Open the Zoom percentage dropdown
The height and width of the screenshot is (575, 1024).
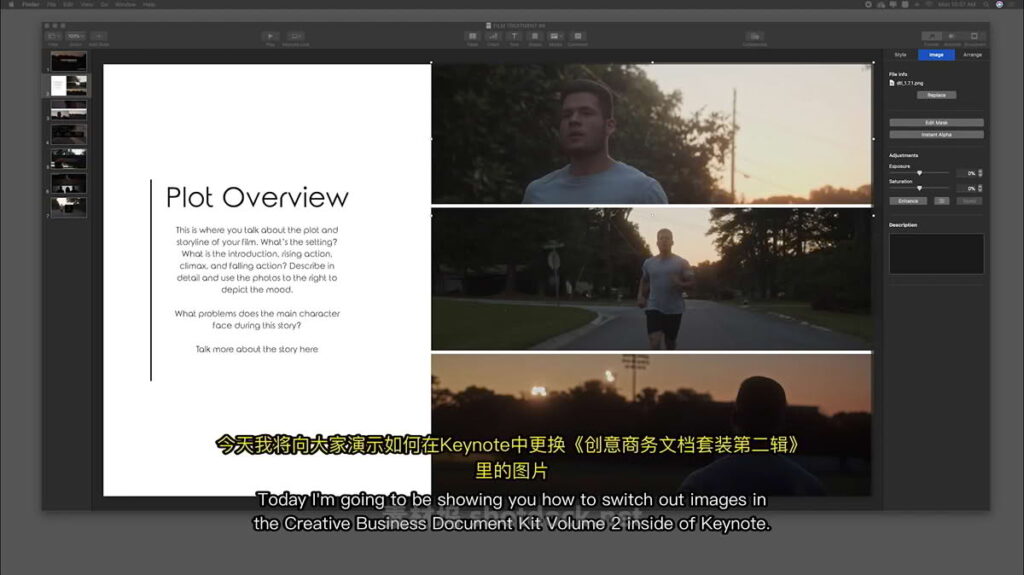coord(76,37)
